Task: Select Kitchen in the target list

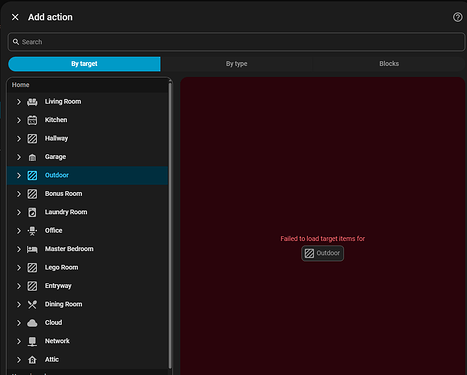Action: point(56,120)
